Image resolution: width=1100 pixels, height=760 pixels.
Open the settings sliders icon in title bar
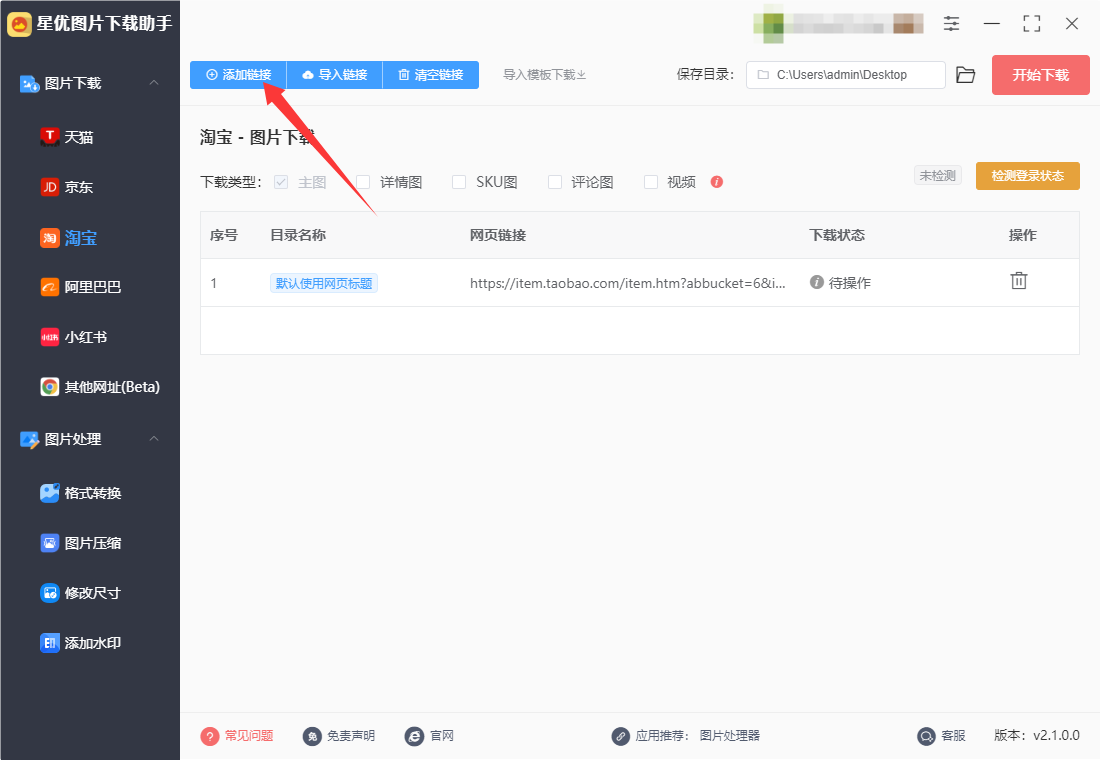point(951,24)
